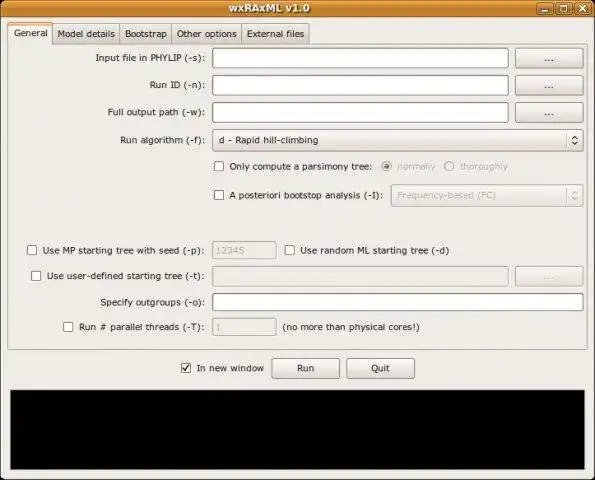Open the Frequency-based (FC) dropdown
The height and width of the screenshot is (480, 595).
click(487, 195)
